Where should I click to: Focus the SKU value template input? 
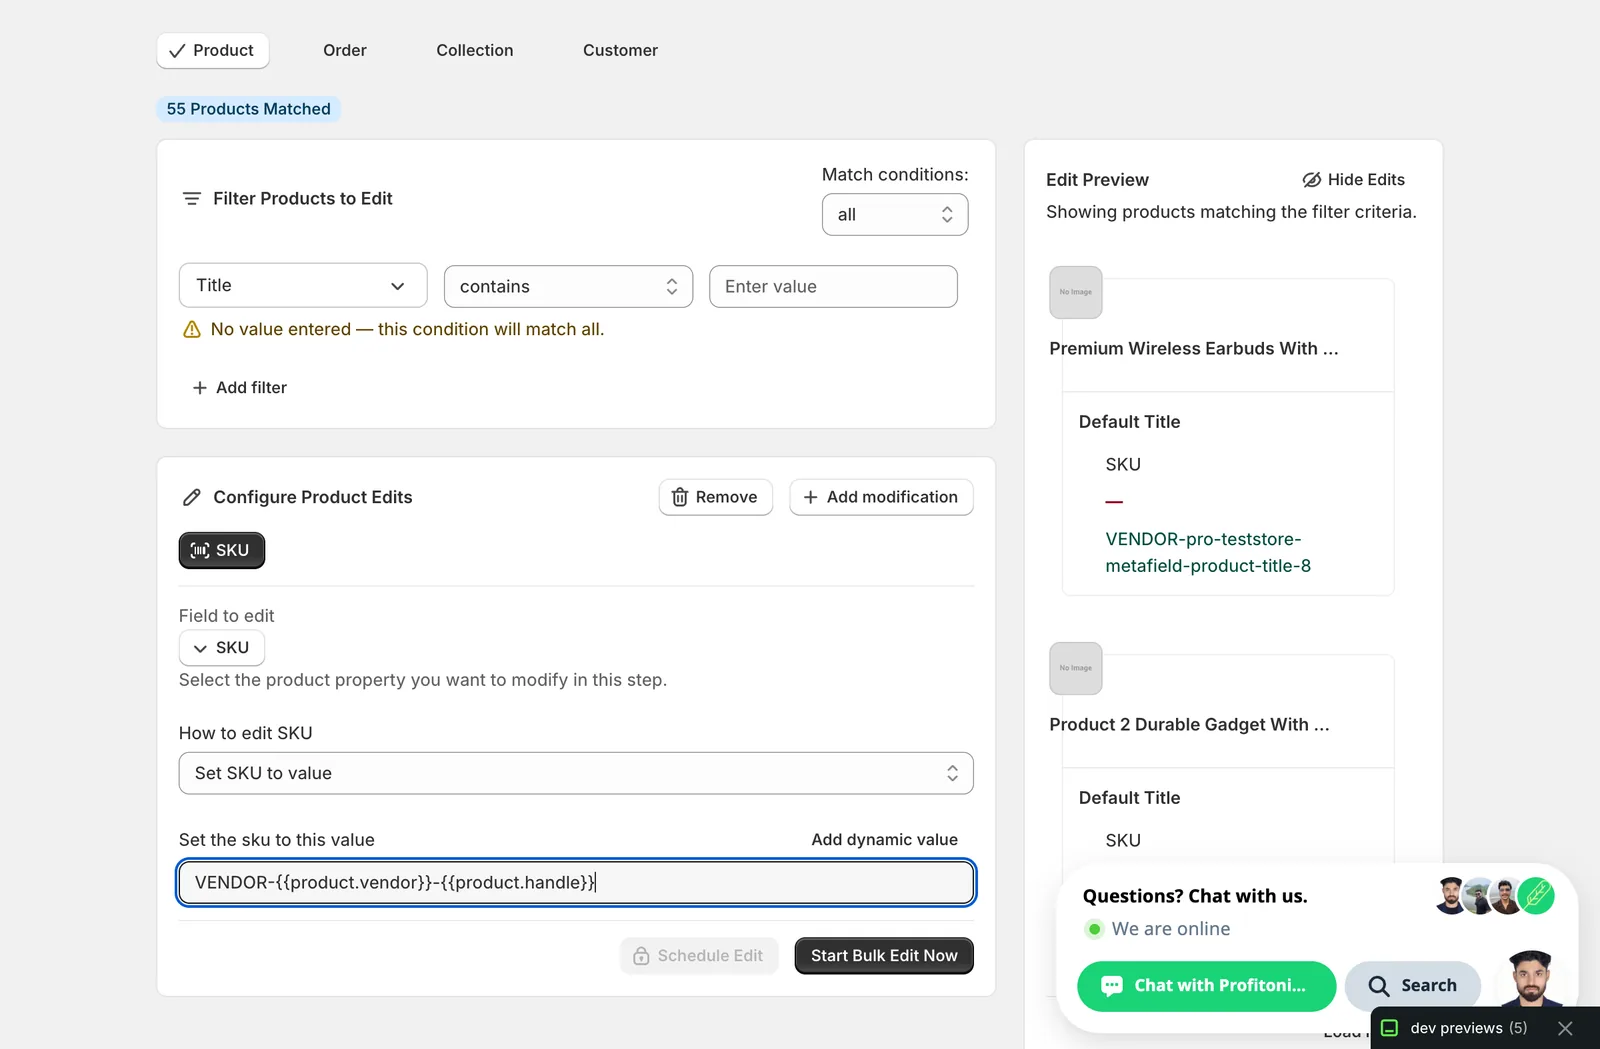tap(576, 883)
